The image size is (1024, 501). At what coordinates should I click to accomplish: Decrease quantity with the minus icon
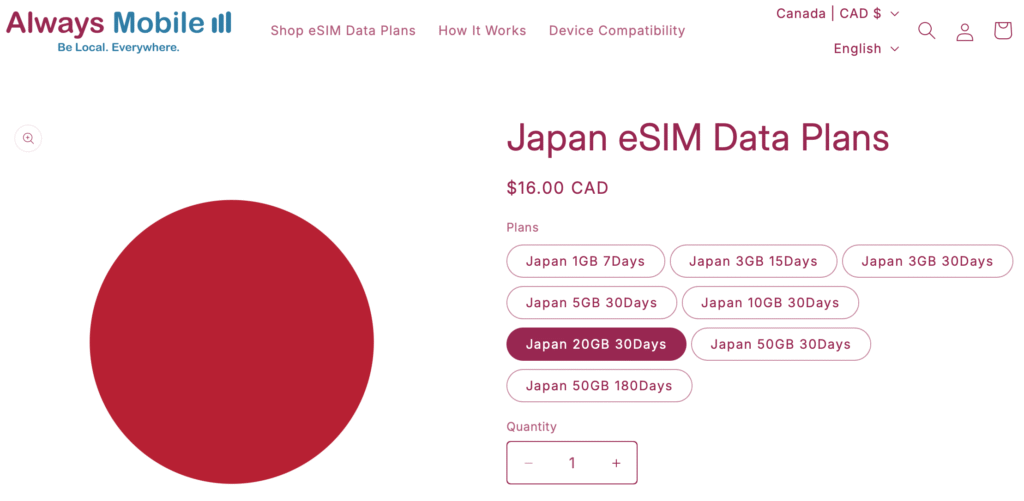pyautogui.click(x=529, y=463)
